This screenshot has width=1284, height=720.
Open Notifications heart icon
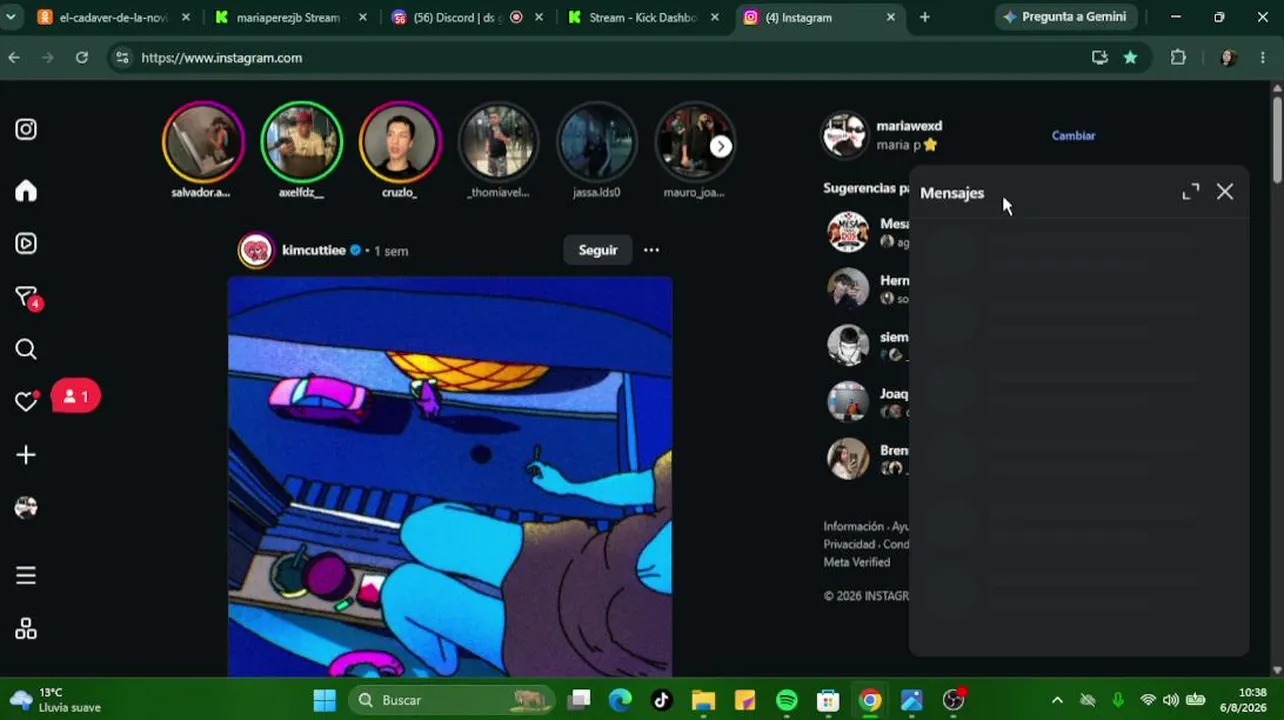click(x=26, y=401)
